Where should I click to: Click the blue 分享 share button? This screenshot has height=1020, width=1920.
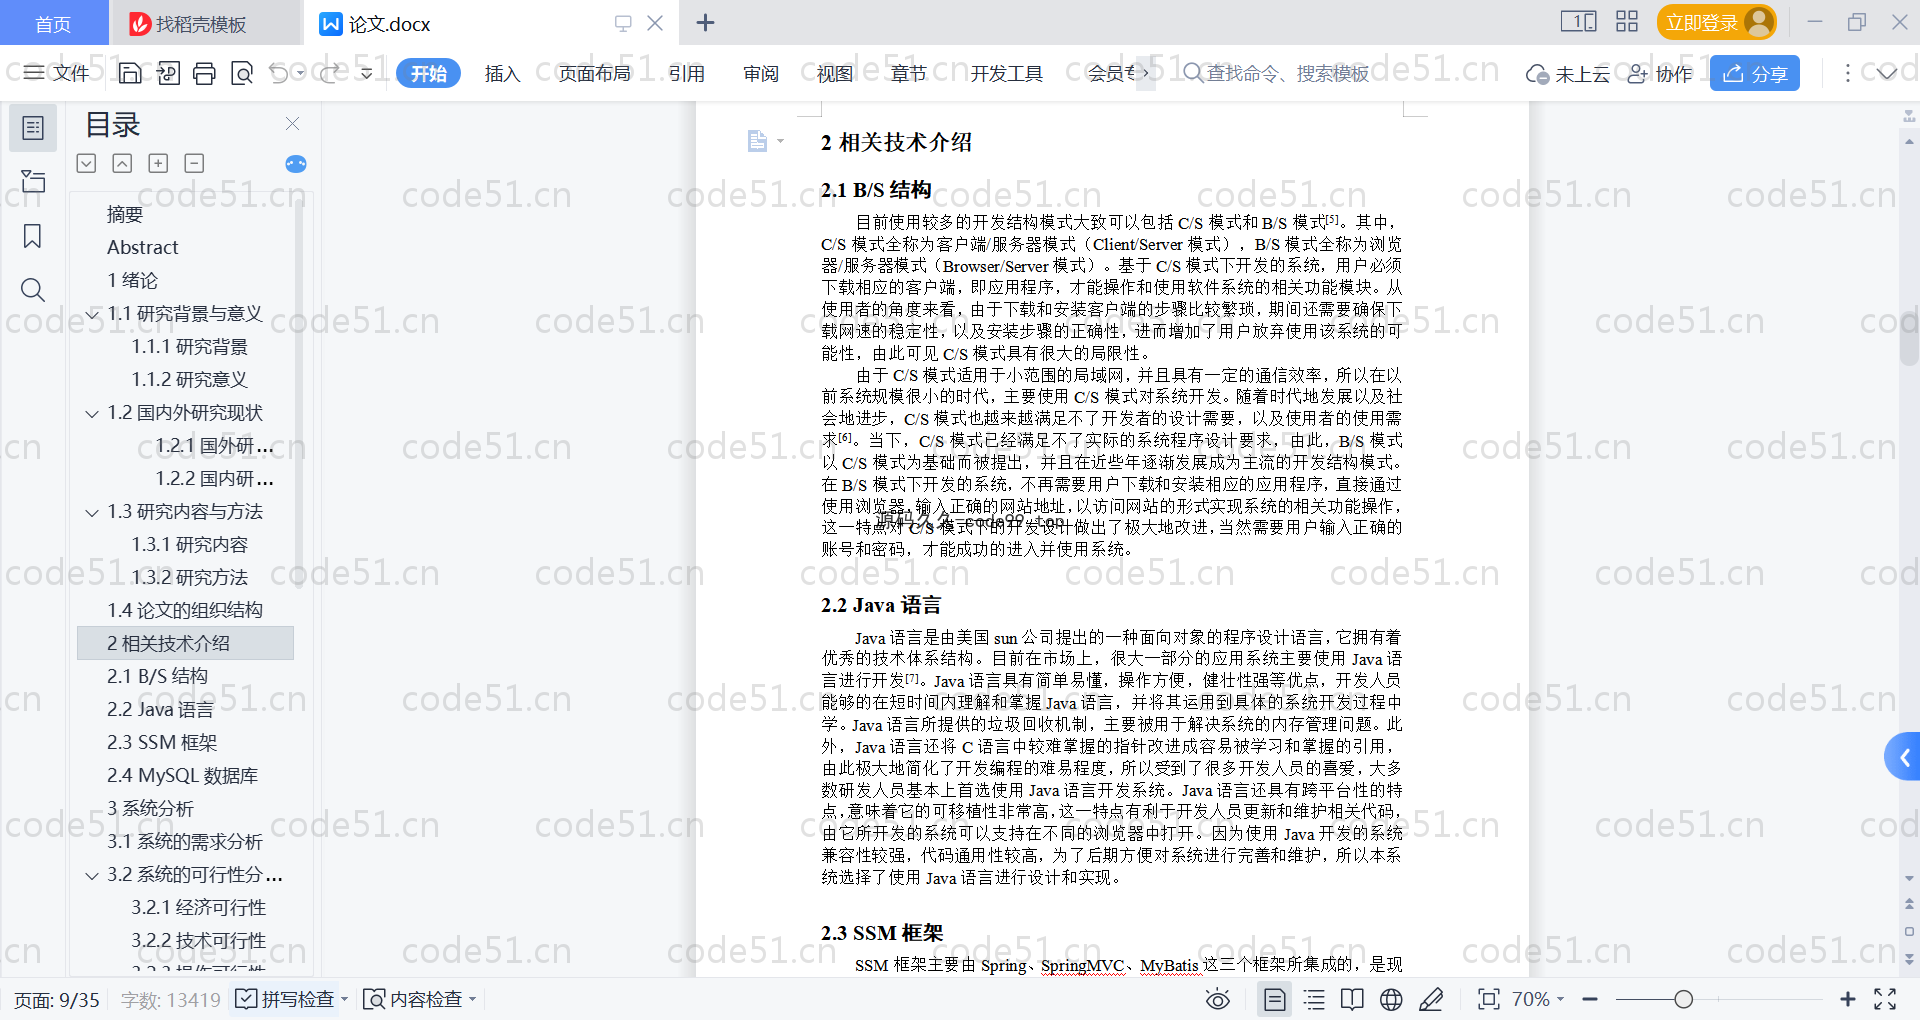(1755, 73)
